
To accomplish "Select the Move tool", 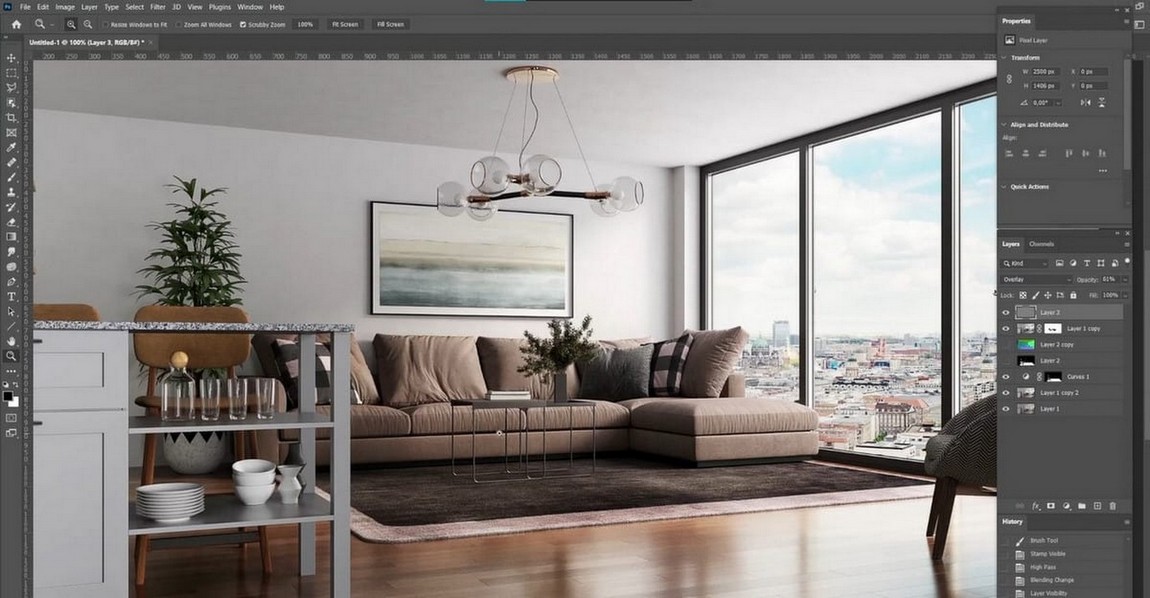I will click(x=11, y=57).
